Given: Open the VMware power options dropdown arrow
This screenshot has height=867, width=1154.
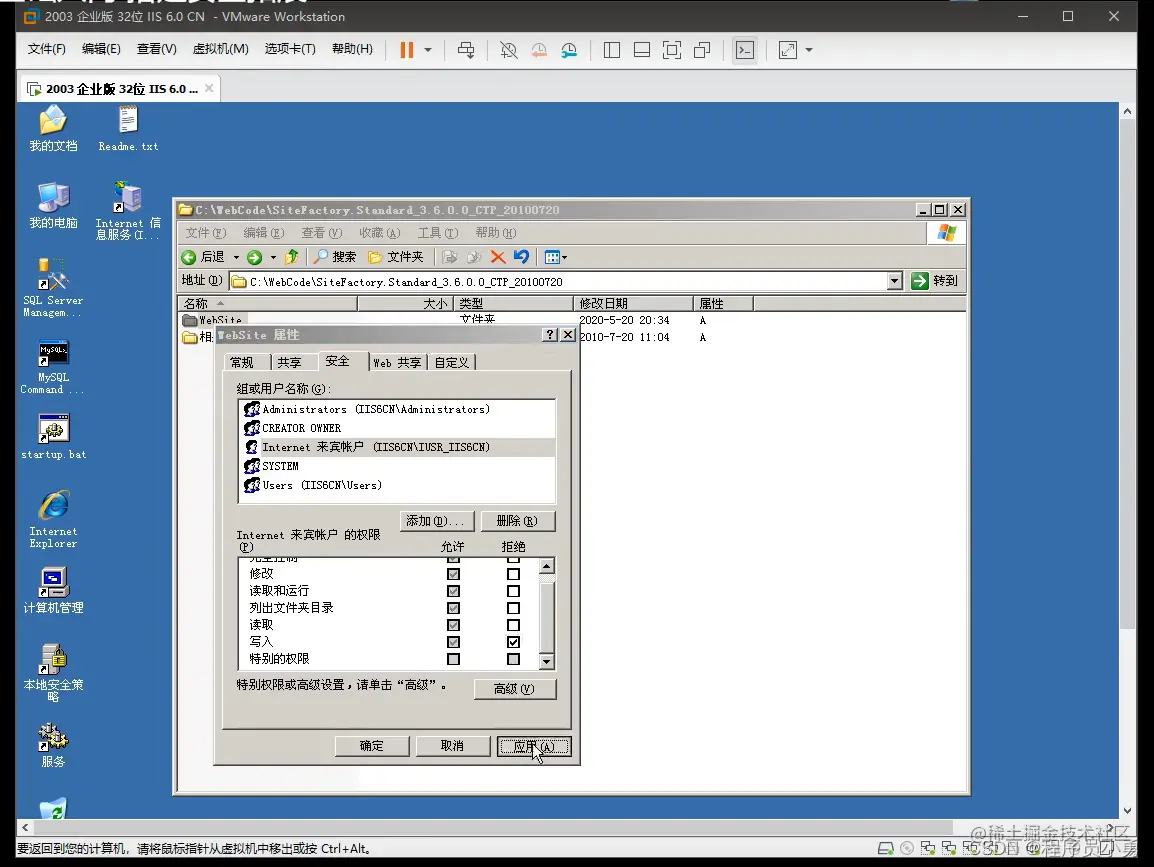Looking at the screenshot, I should click(428, 50).
